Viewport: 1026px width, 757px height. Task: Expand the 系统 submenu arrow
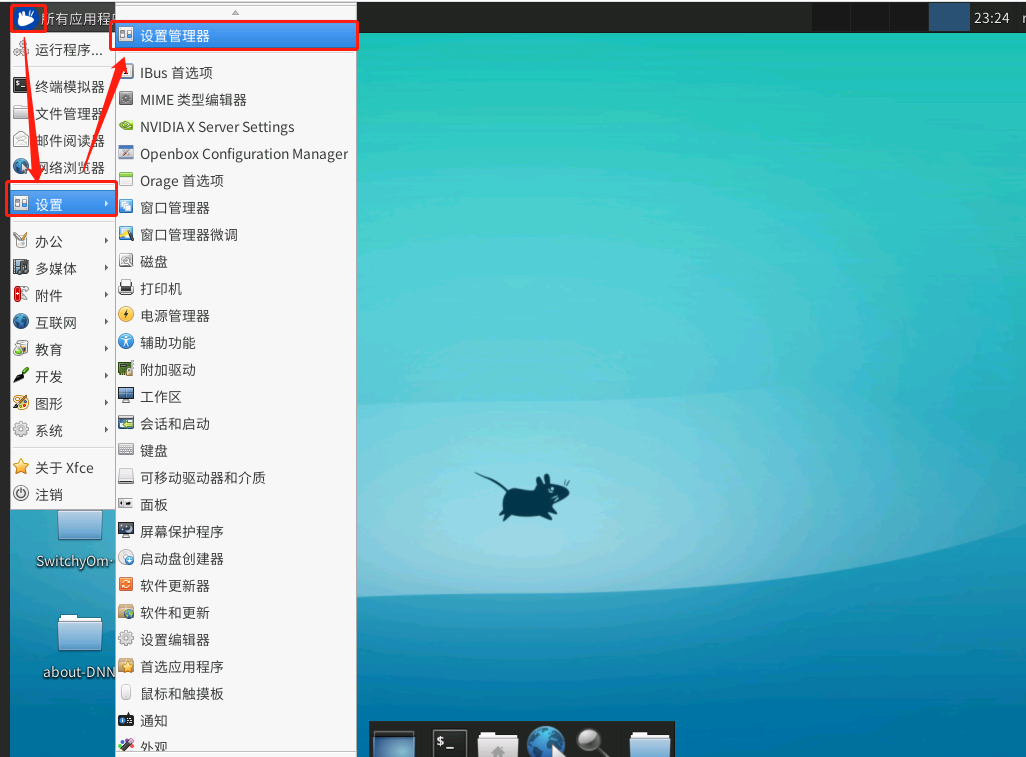[x=106, y=430]
